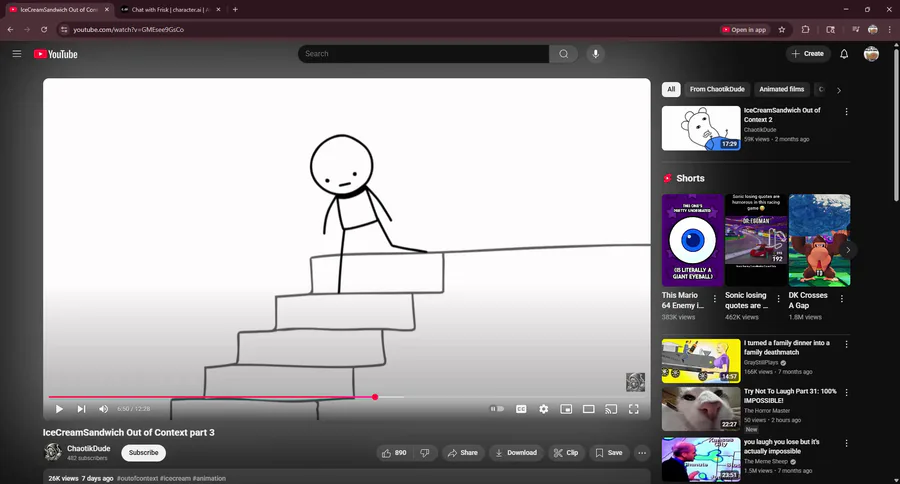Dislike this video
Screen dimensions: 900x484
425,453
